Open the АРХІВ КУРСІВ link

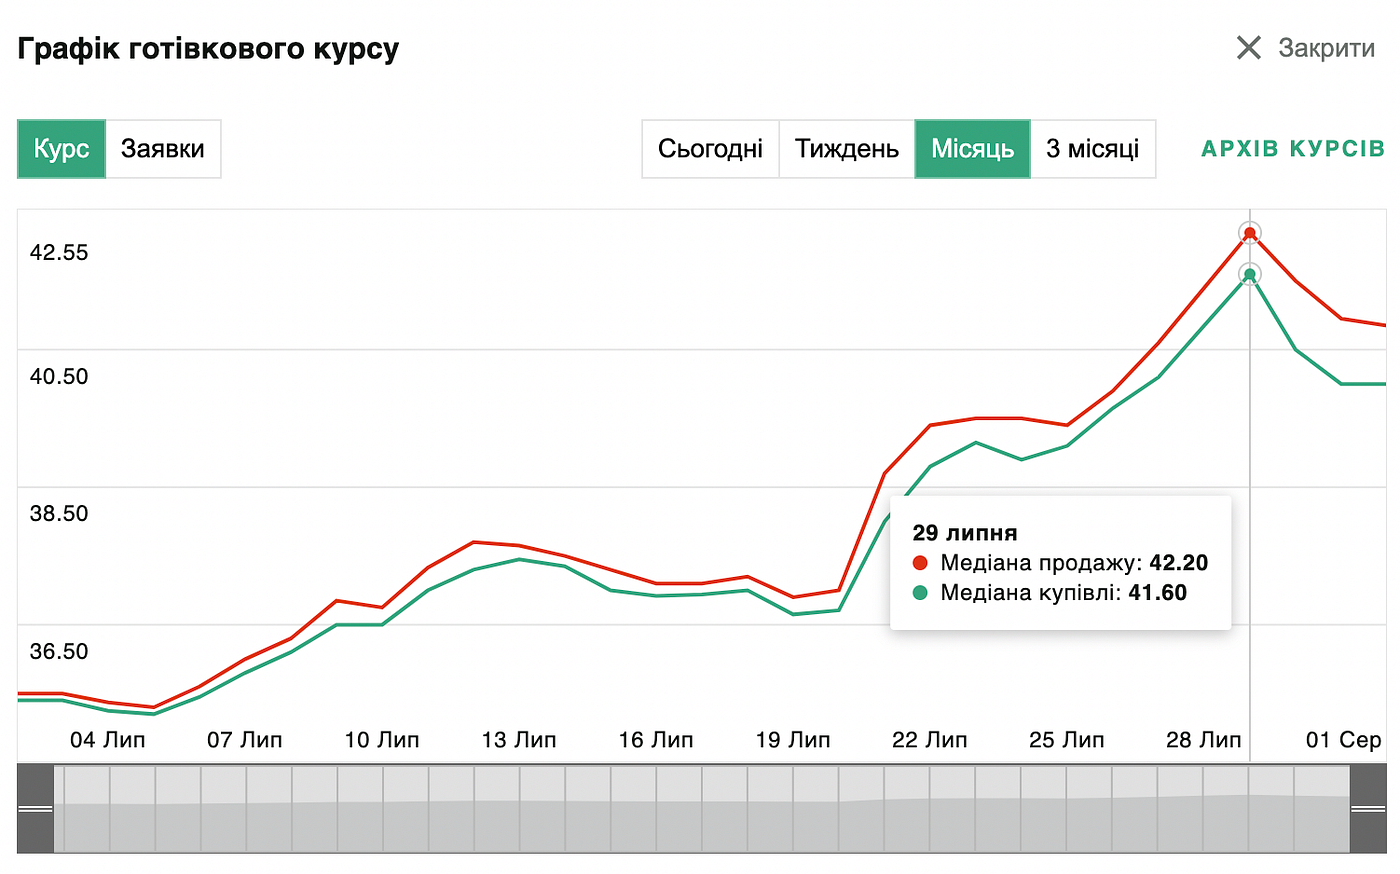point(1292,149)
